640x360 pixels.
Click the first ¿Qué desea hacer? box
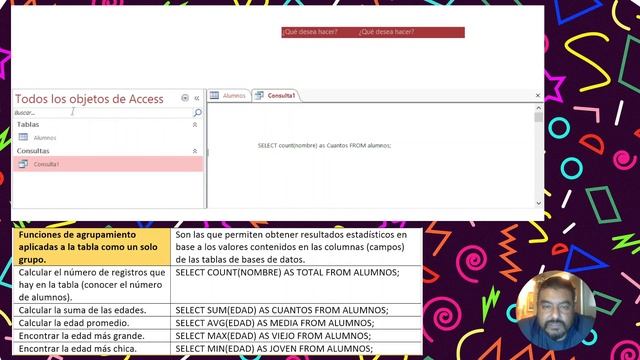point(310,32)
